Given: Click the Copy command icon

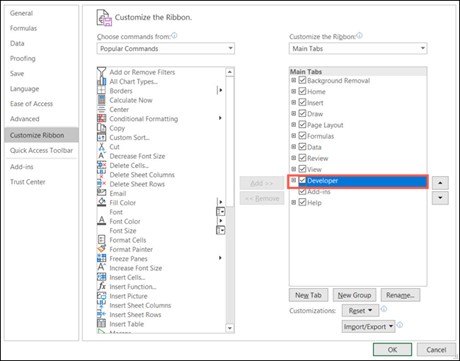Looking at the screenshot, I should pos(101,128).
